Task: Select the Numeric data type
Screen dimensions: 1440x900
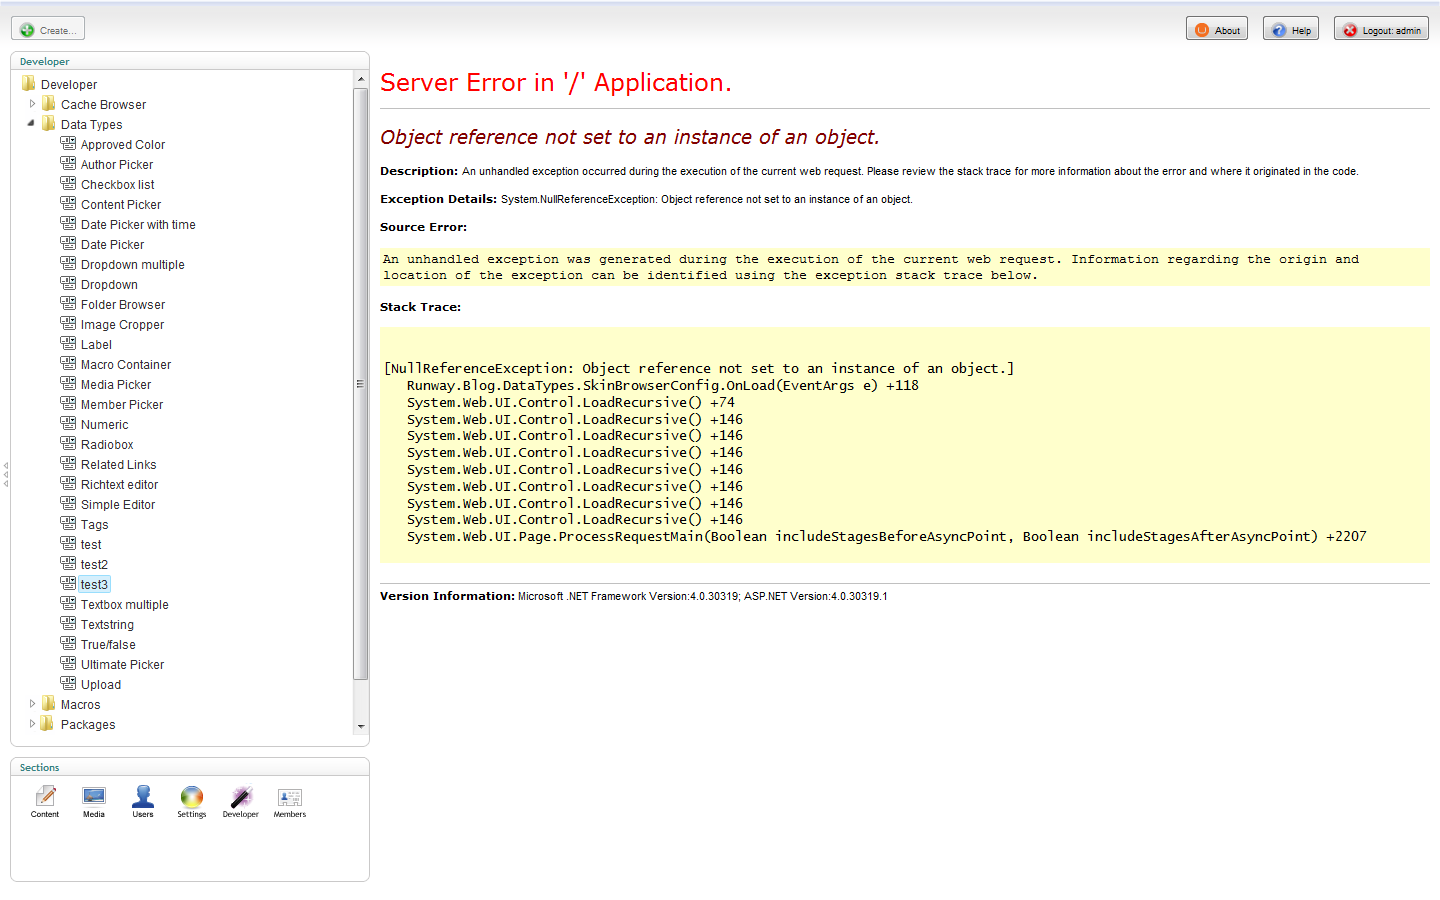Action: [x=104, y=425]
